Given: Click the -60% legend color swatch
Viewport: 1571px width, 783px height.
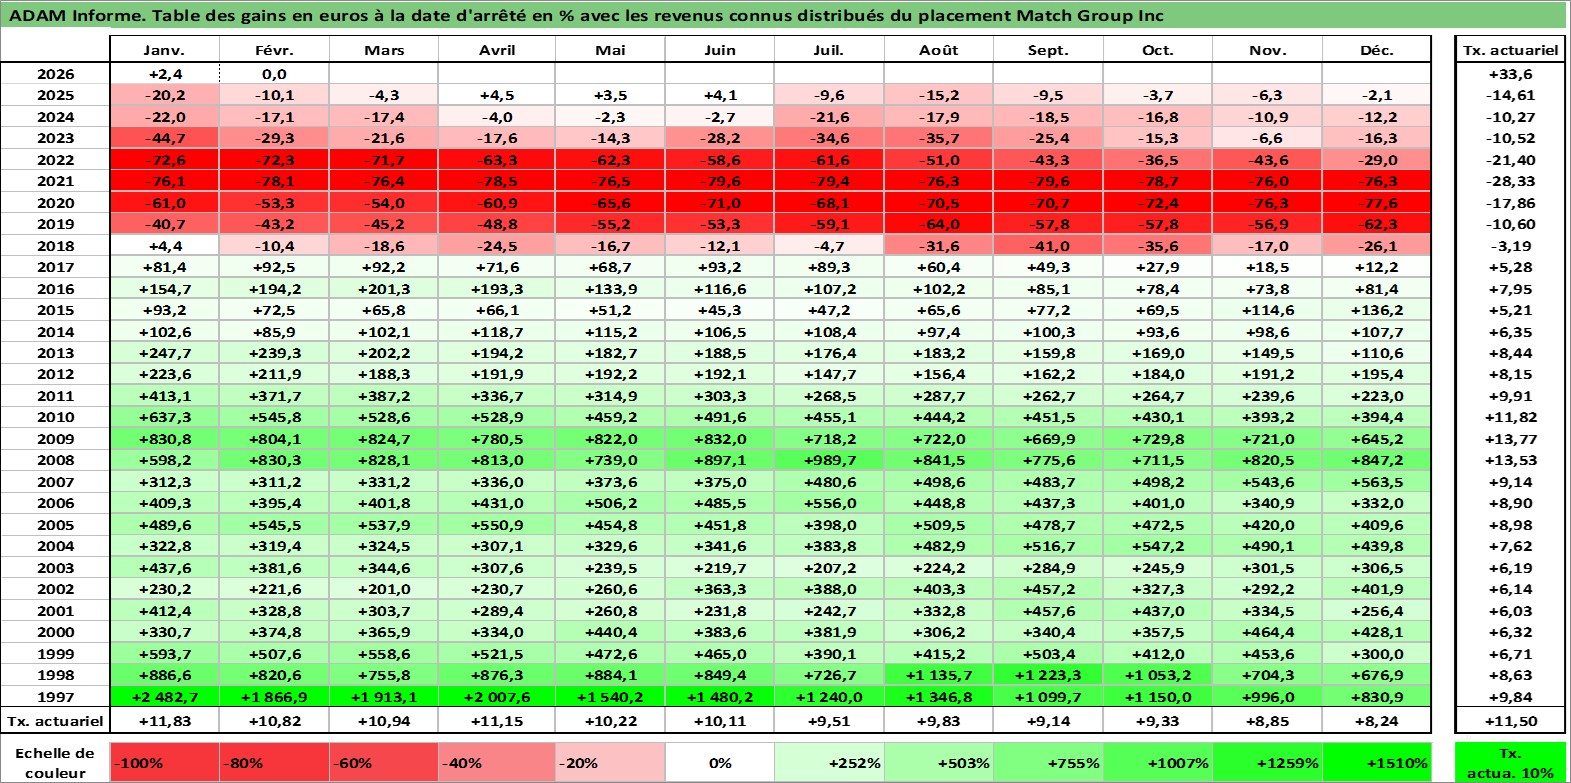Looking at the screenshot, I should point(385,763).
